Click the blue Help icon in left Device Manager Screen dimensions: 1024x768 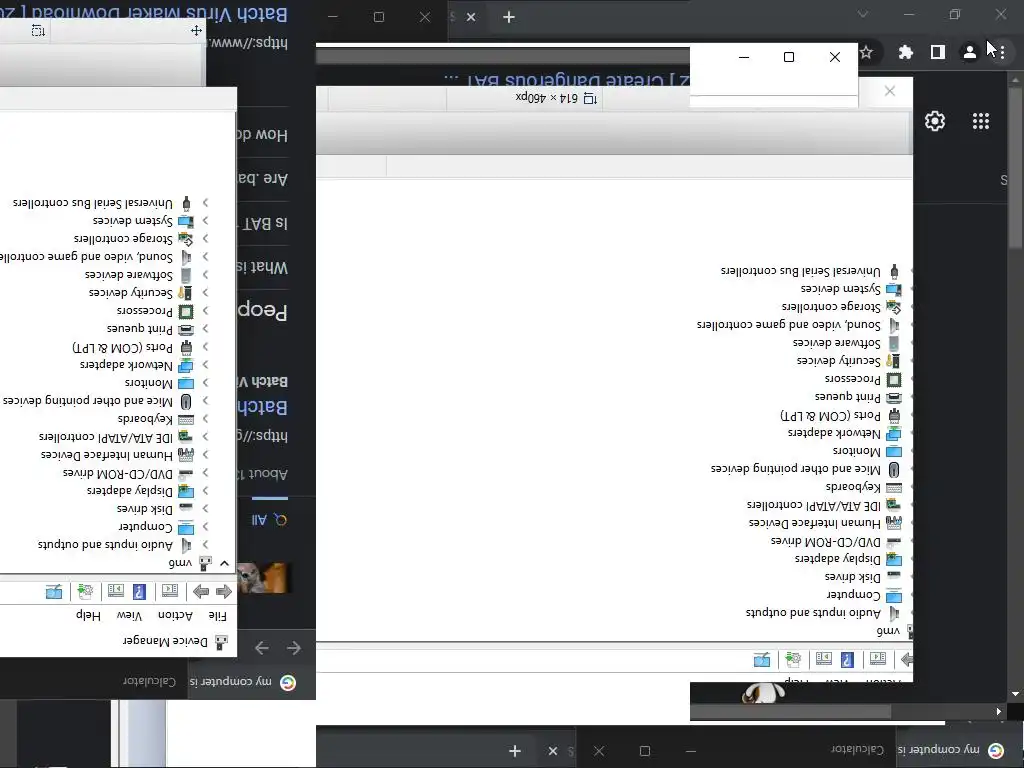139,592
